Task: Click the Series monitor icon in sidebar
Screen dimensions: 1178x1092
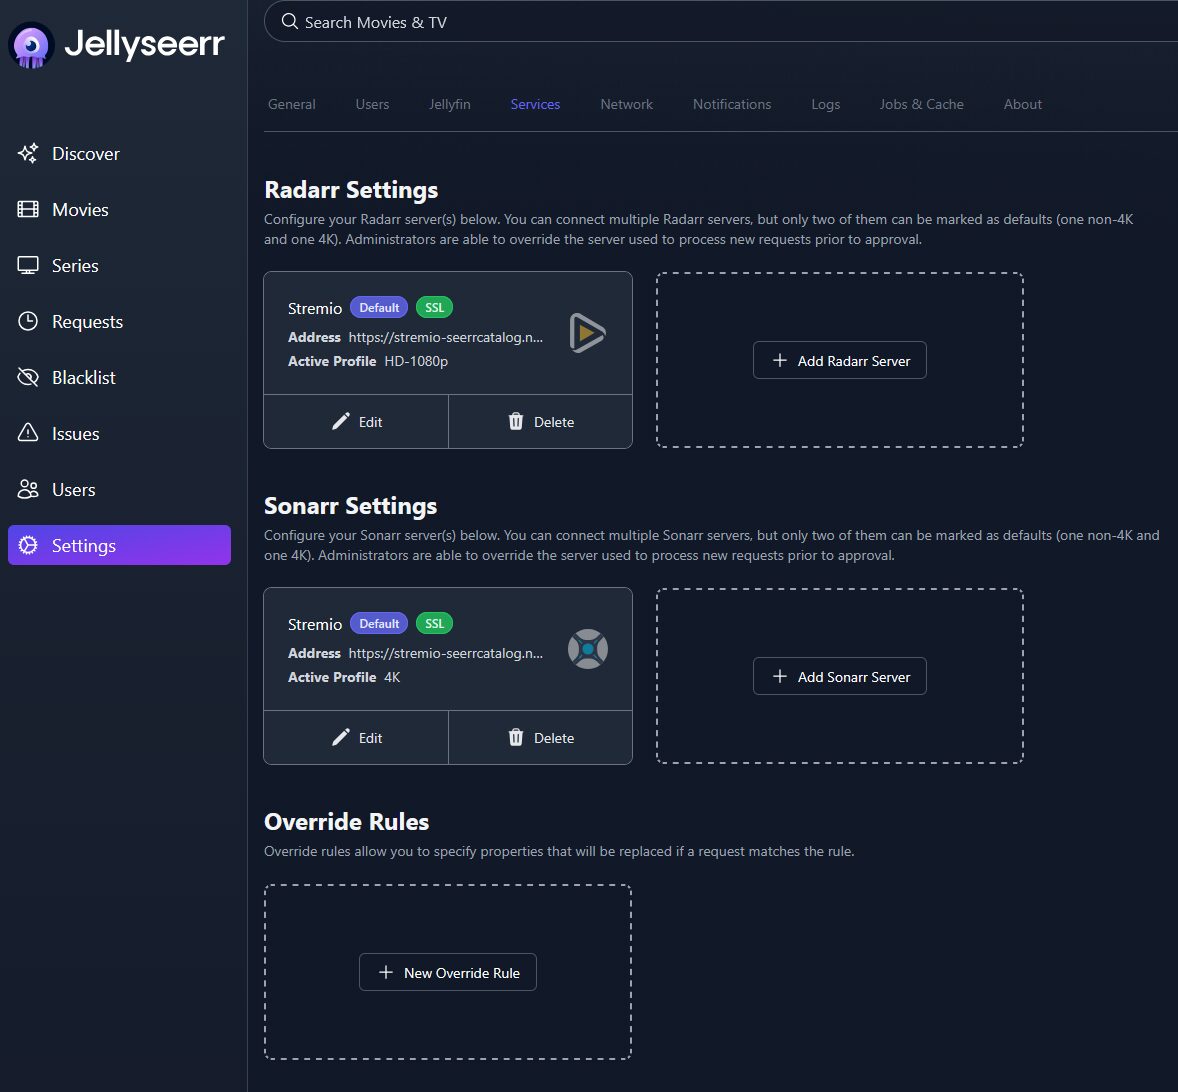Action: click(x=28, y=265)
